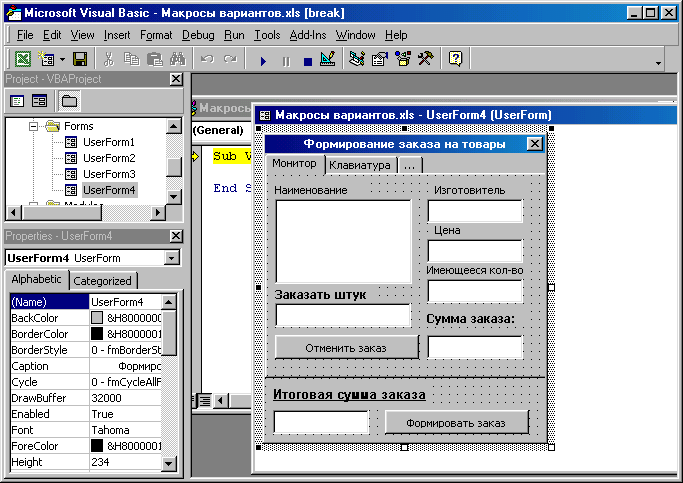Click the View Code icon in Project panel

coord(17,101)
